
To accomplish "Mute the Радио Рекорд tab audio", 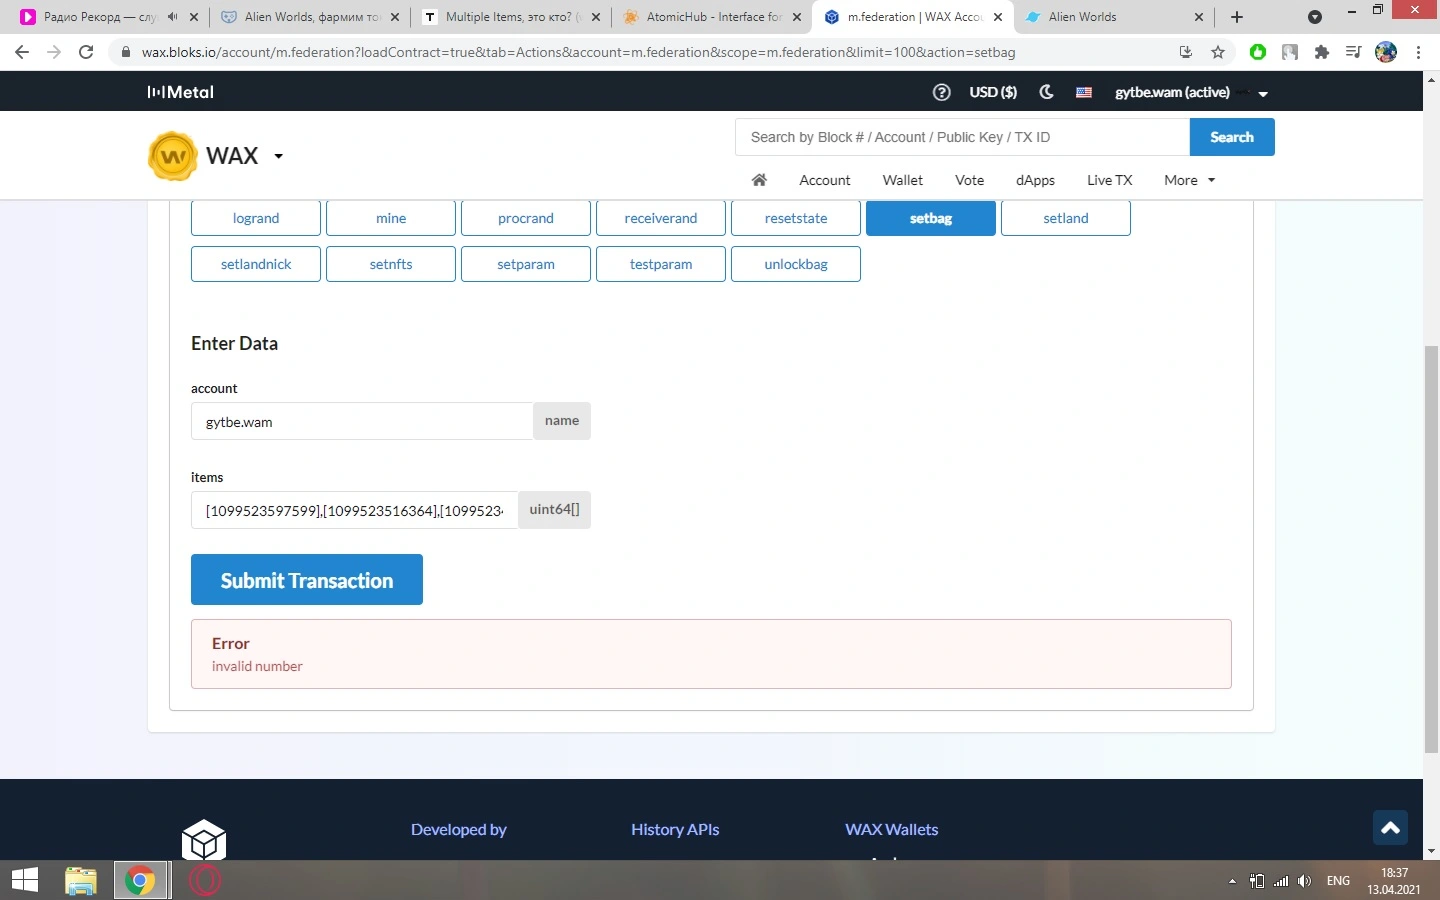I will click(x=172, y=17).
